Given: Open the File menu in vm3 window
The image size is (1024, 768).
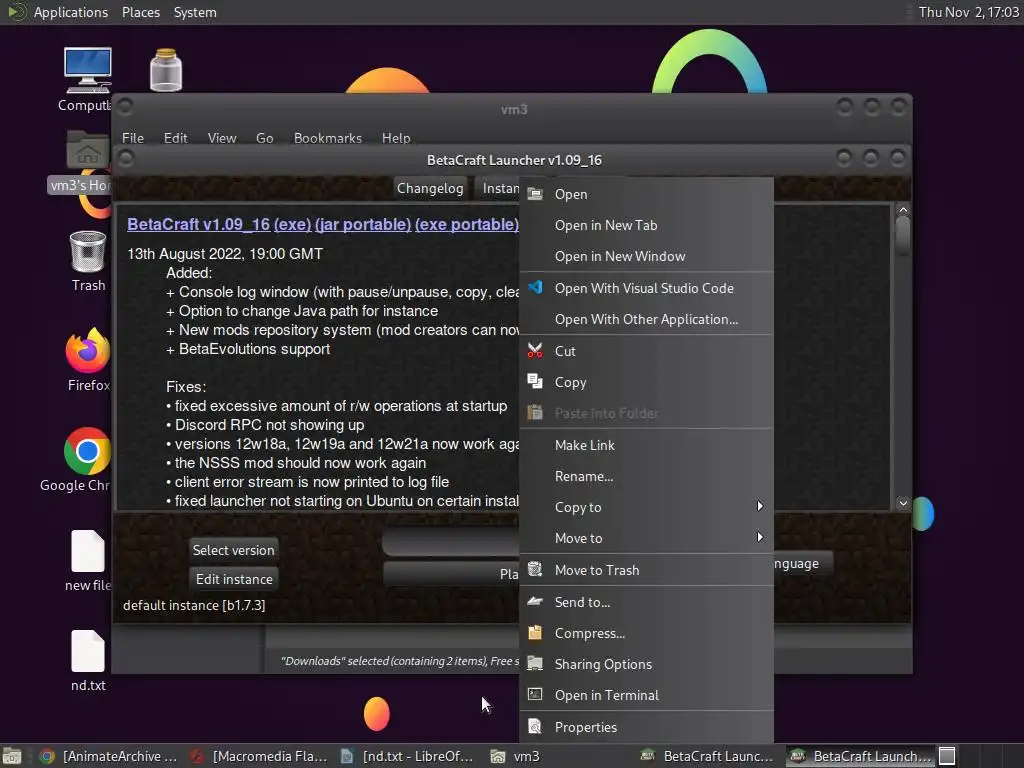Looking at the screenshot, I should coord(133,138).
